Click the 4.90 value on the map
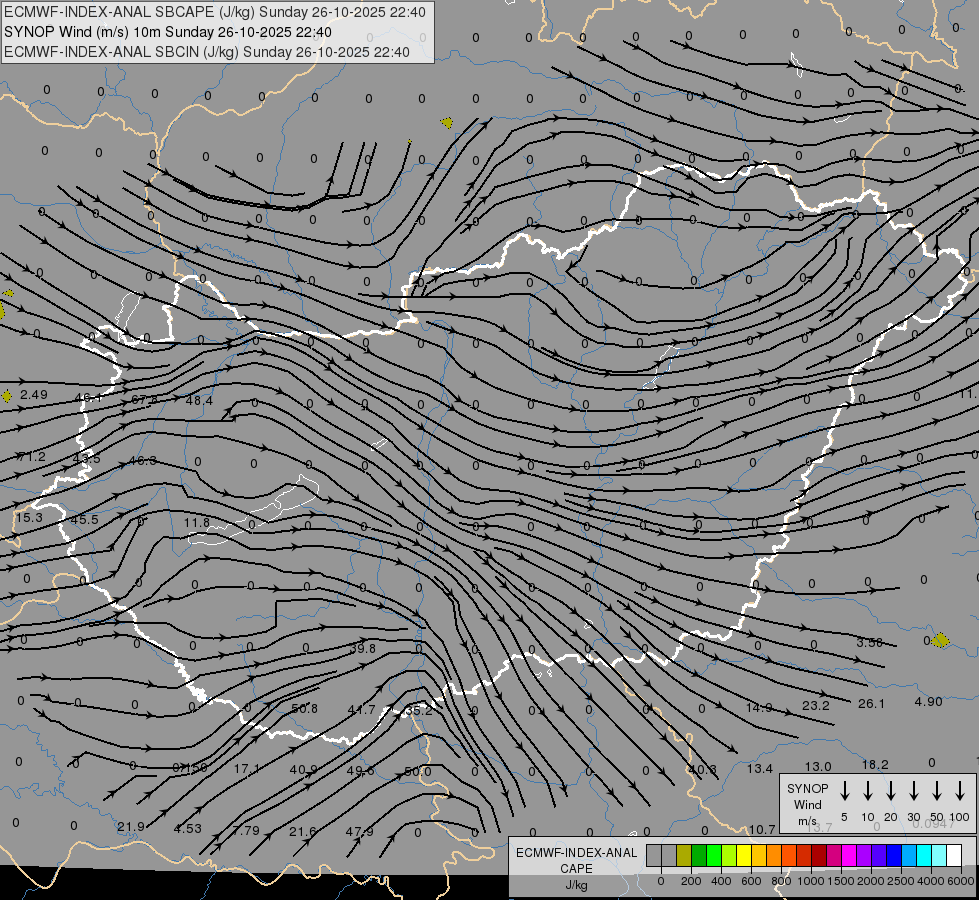 pos(928,701)
